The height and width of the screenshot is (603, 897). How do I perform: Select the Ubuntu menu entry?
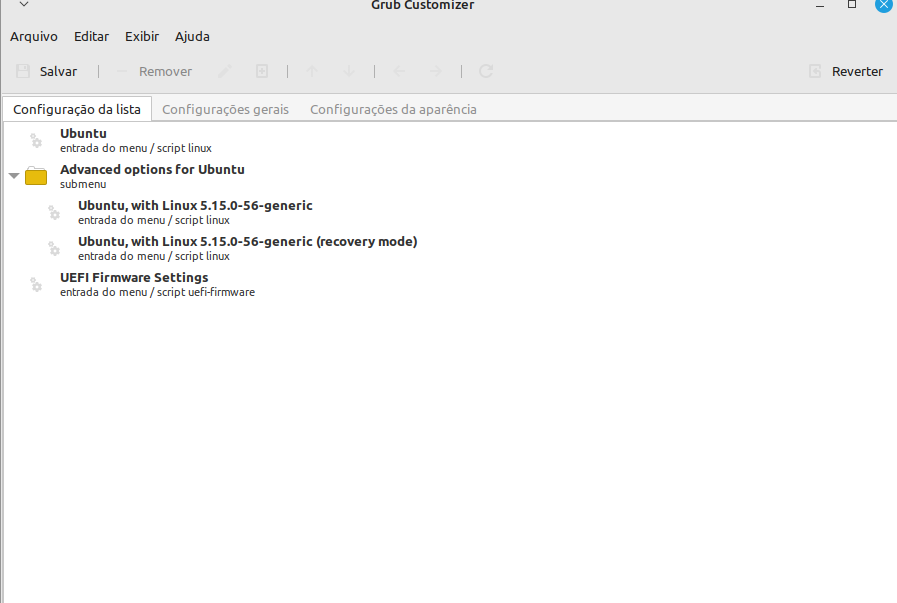[x=450, y=140]
